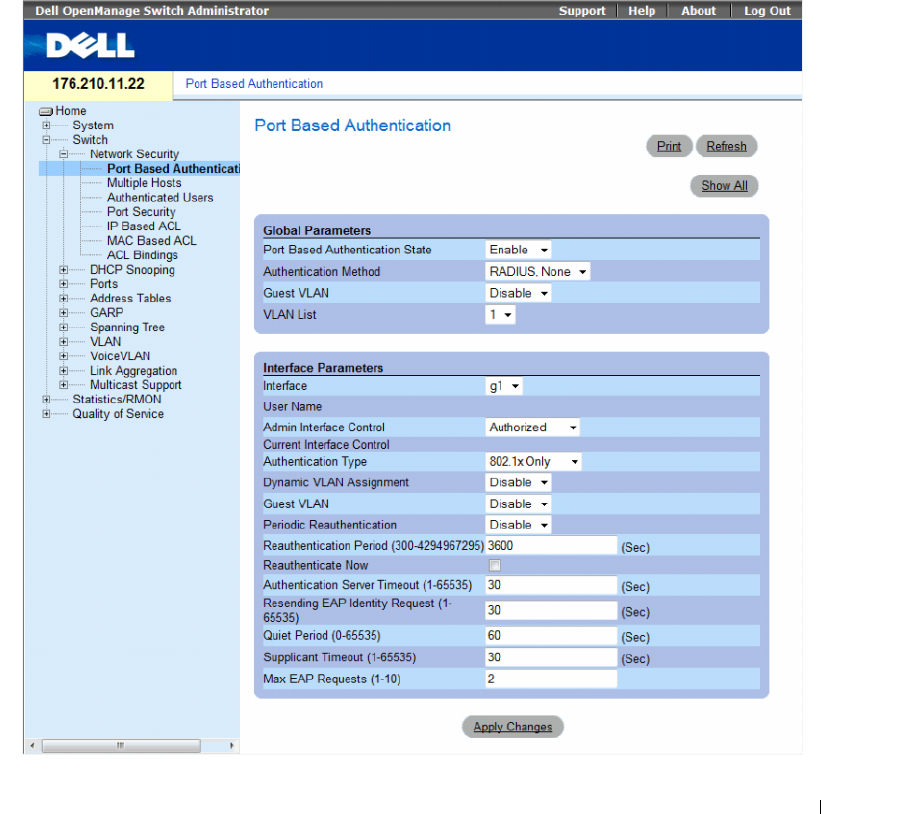This screenshot has height=814, width=900.
Task: Expand the VLAN tree node
Action: pyautogui.click(x=64, y=342)
